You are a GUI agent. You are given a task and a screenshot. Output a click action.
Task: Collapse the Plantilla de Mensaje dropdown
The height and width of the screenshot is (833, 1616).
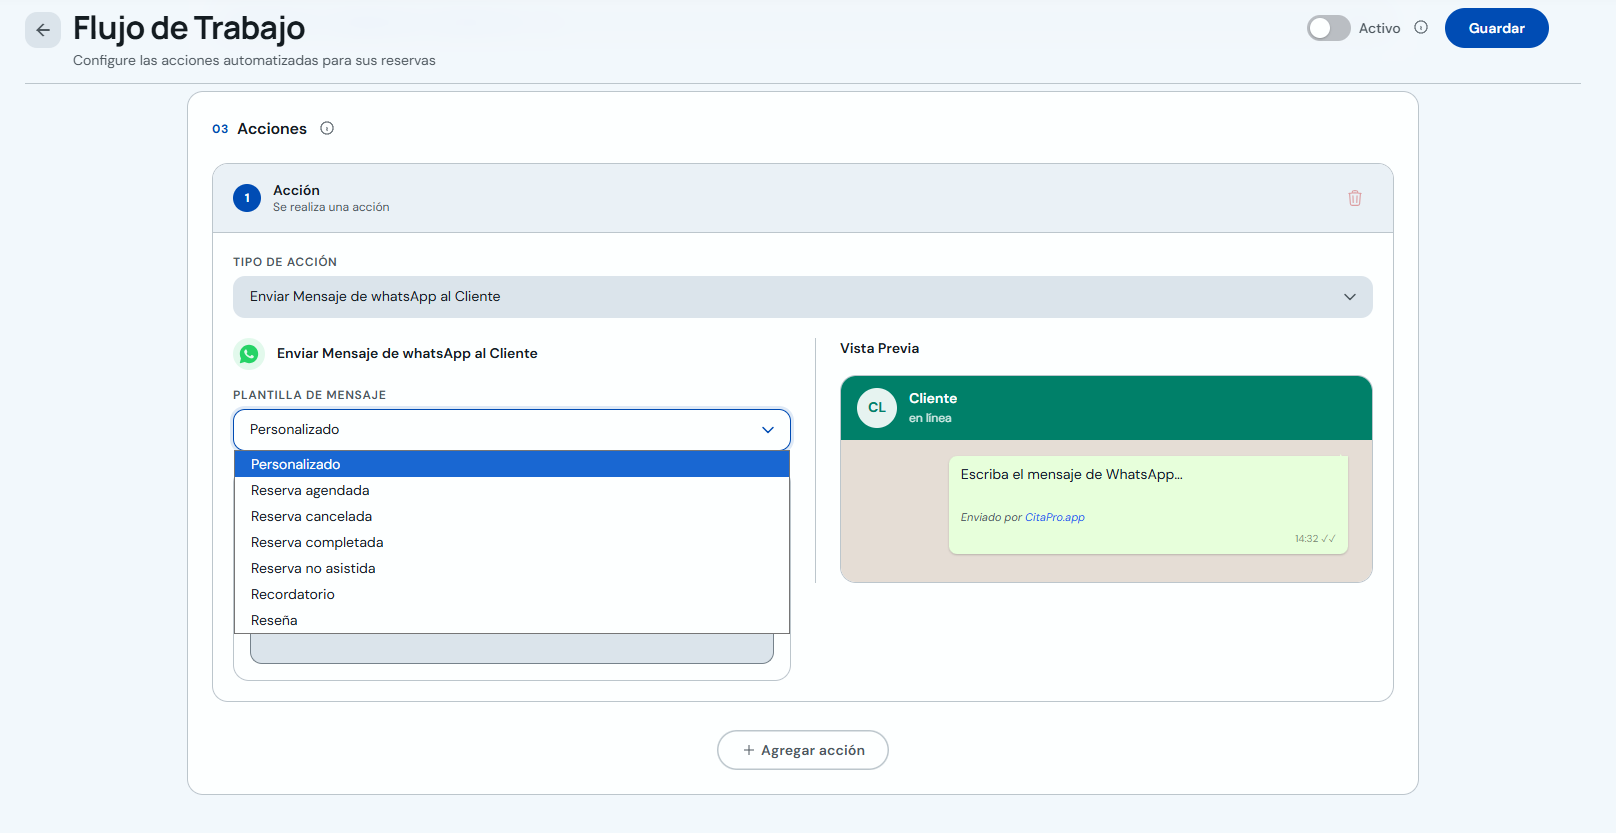511,430
